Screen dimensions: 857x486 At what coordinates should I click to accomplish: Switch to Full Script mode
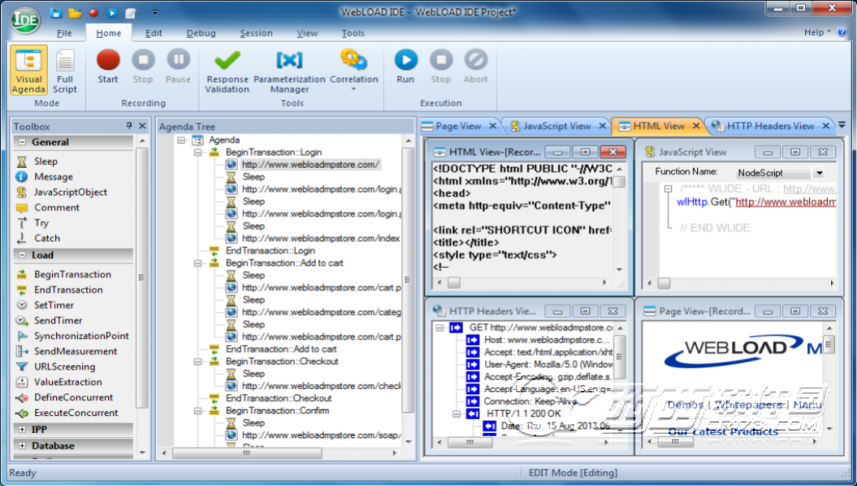point(65,71)
